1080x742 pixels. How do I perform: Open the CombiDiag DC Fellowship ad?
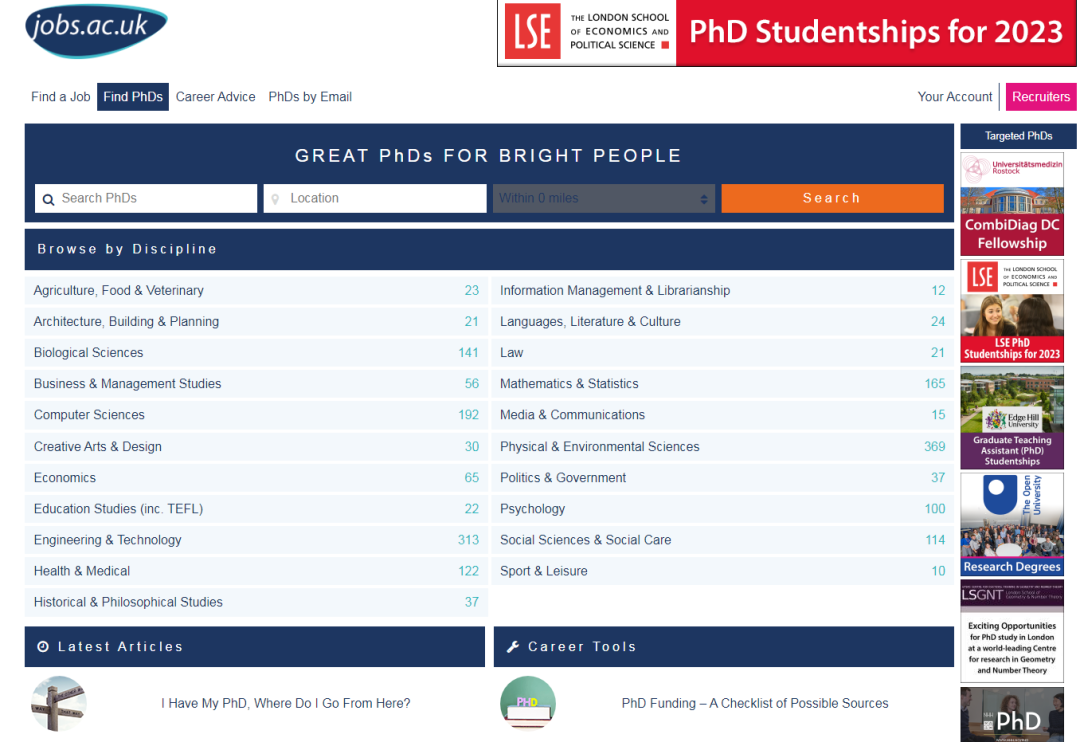click(1012, 204)
